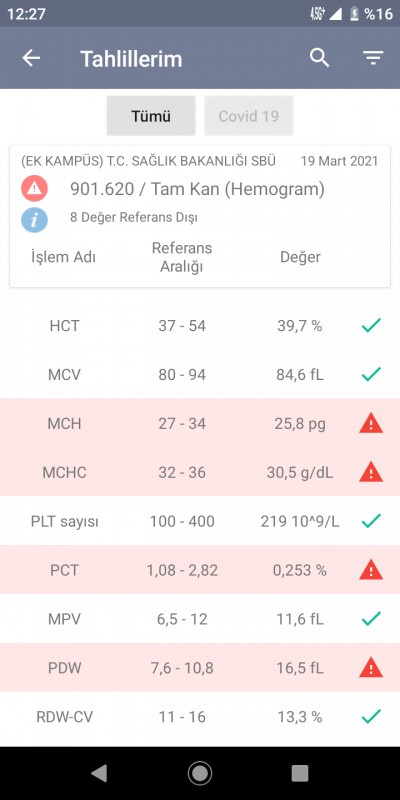Select the RDW-CV result row
This screenshot has height=800, width=400.
(x=200, y=716)
